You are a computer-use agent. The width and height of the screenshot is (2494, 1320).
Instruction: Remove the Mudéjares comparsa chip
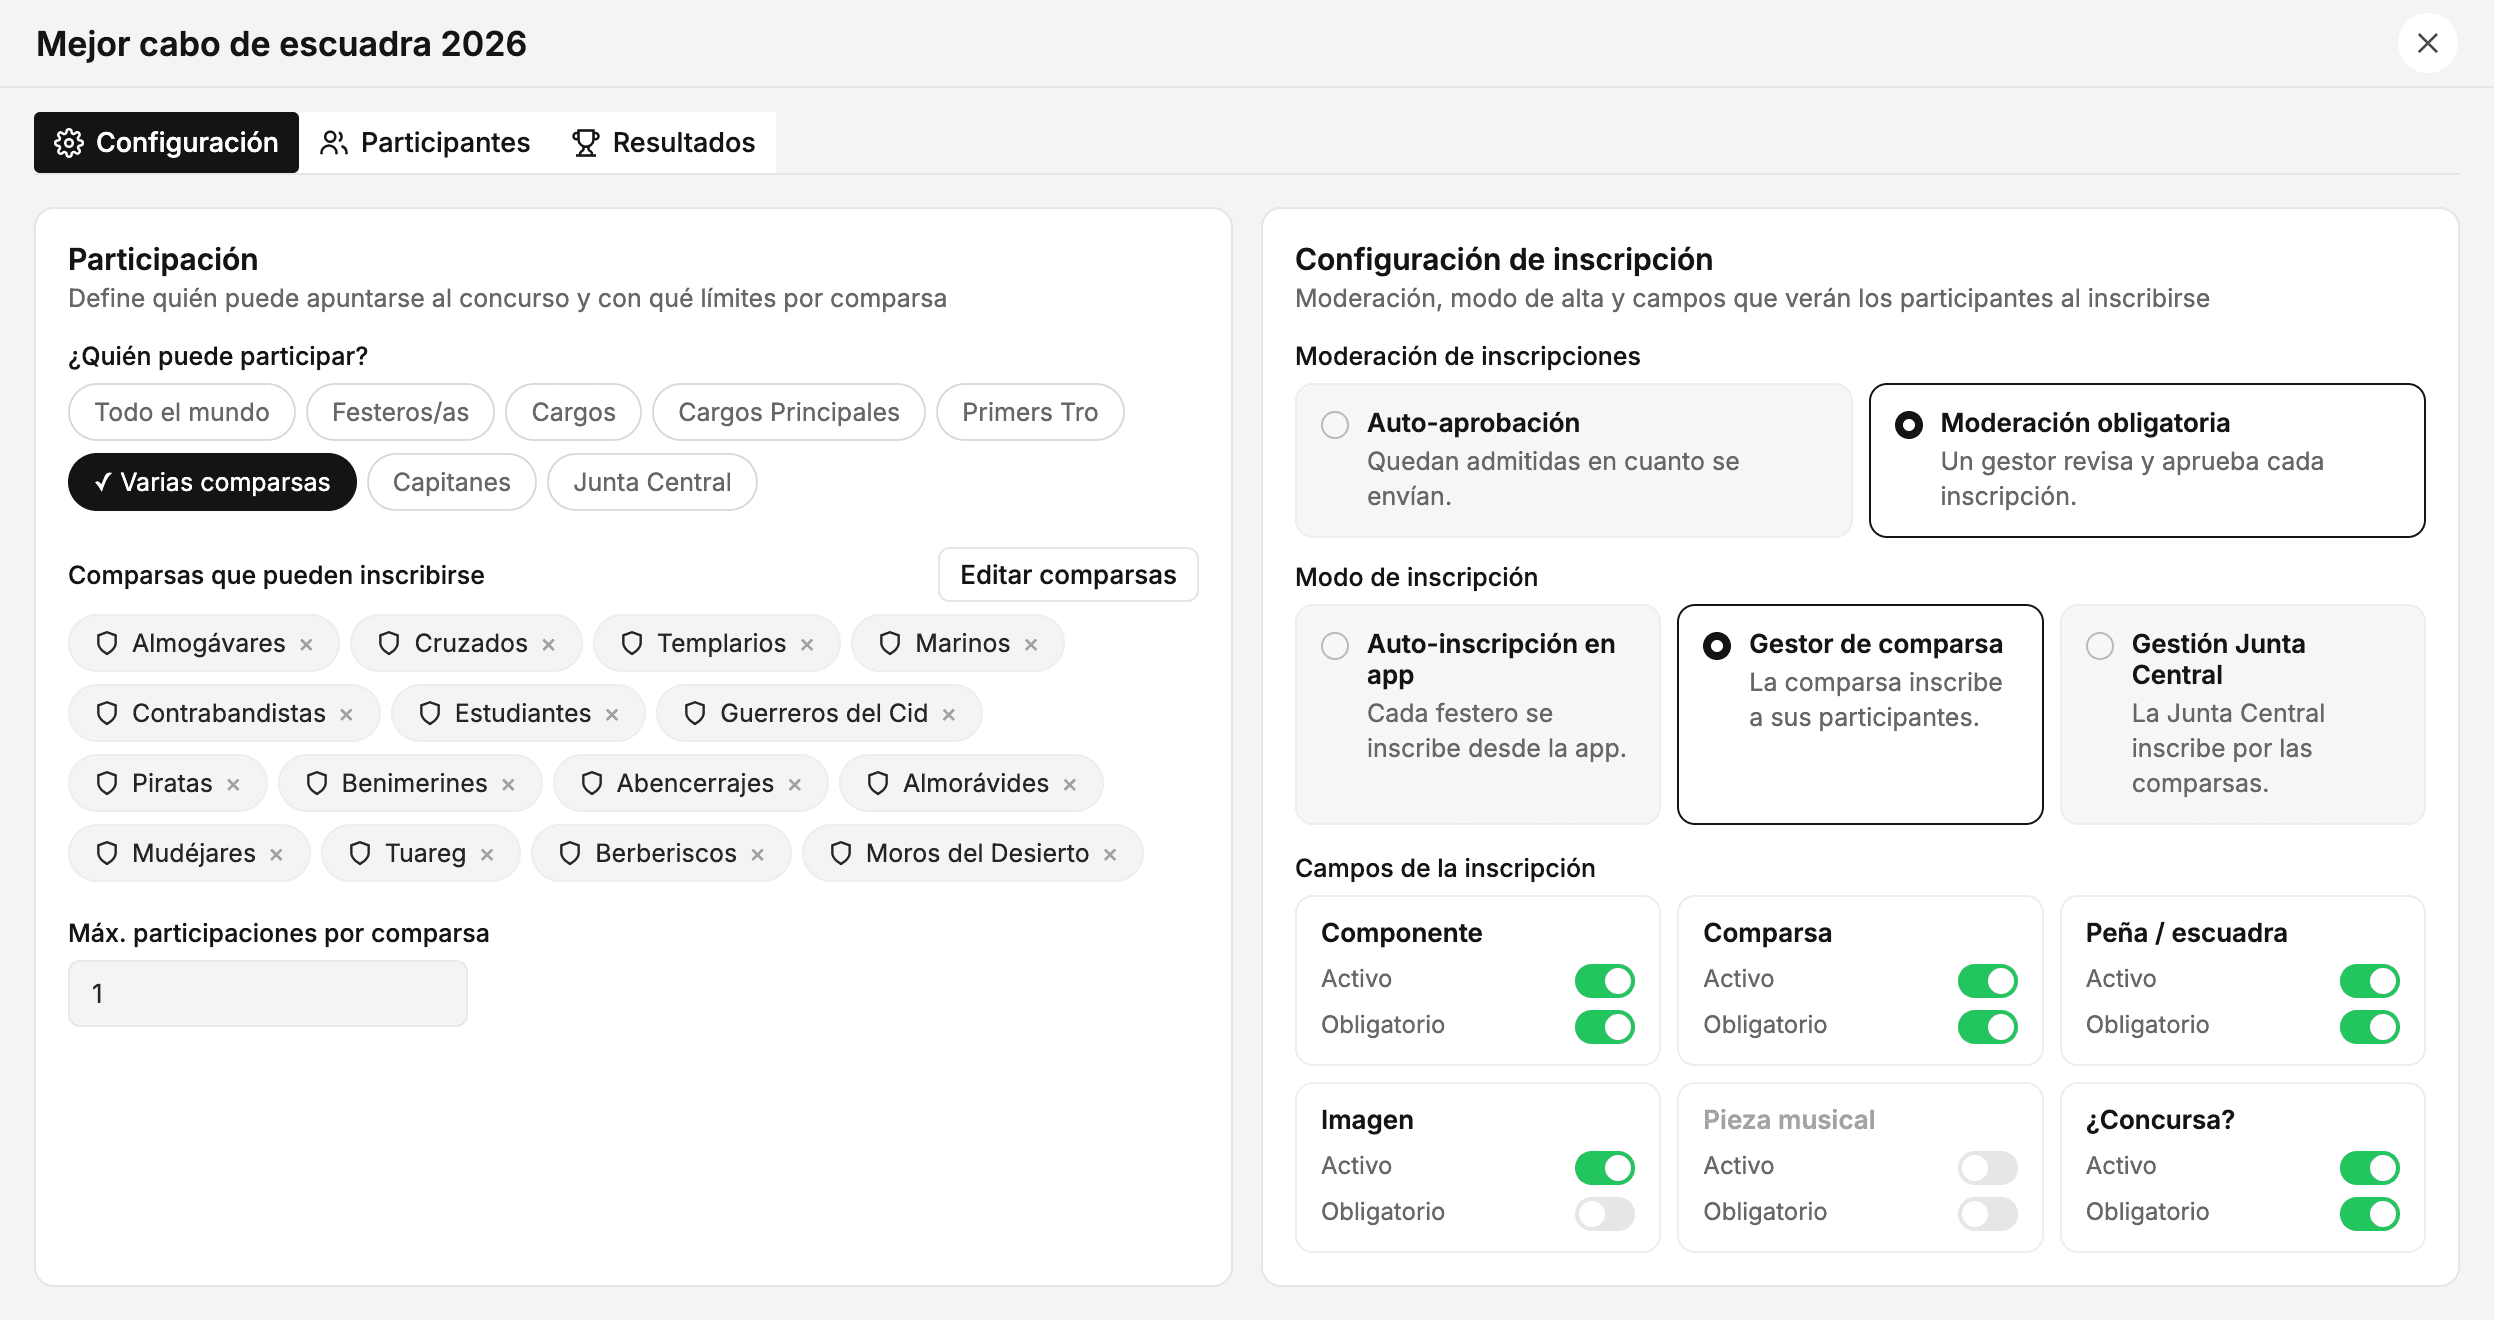click(276, 854)
